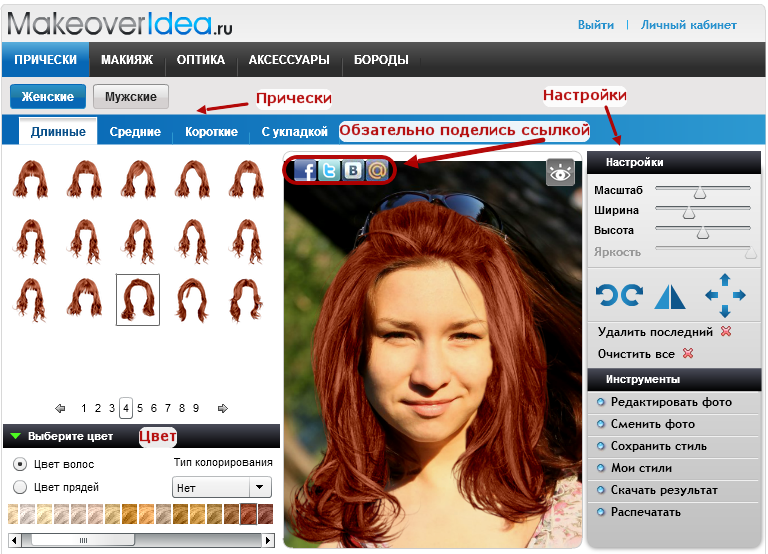Select the Цвет волос radio button
The image size is (768, 554).
point(20,463)
